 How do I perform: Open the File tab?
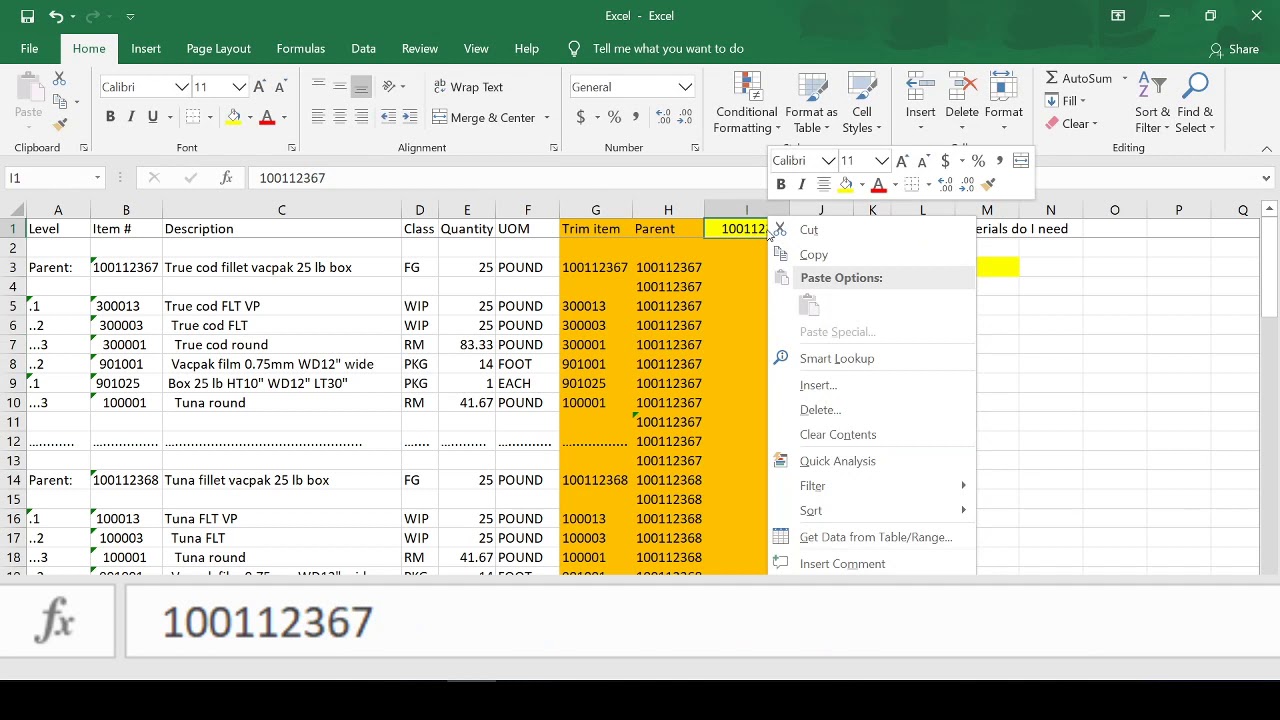pyautogui.click(x=30, y=48)
